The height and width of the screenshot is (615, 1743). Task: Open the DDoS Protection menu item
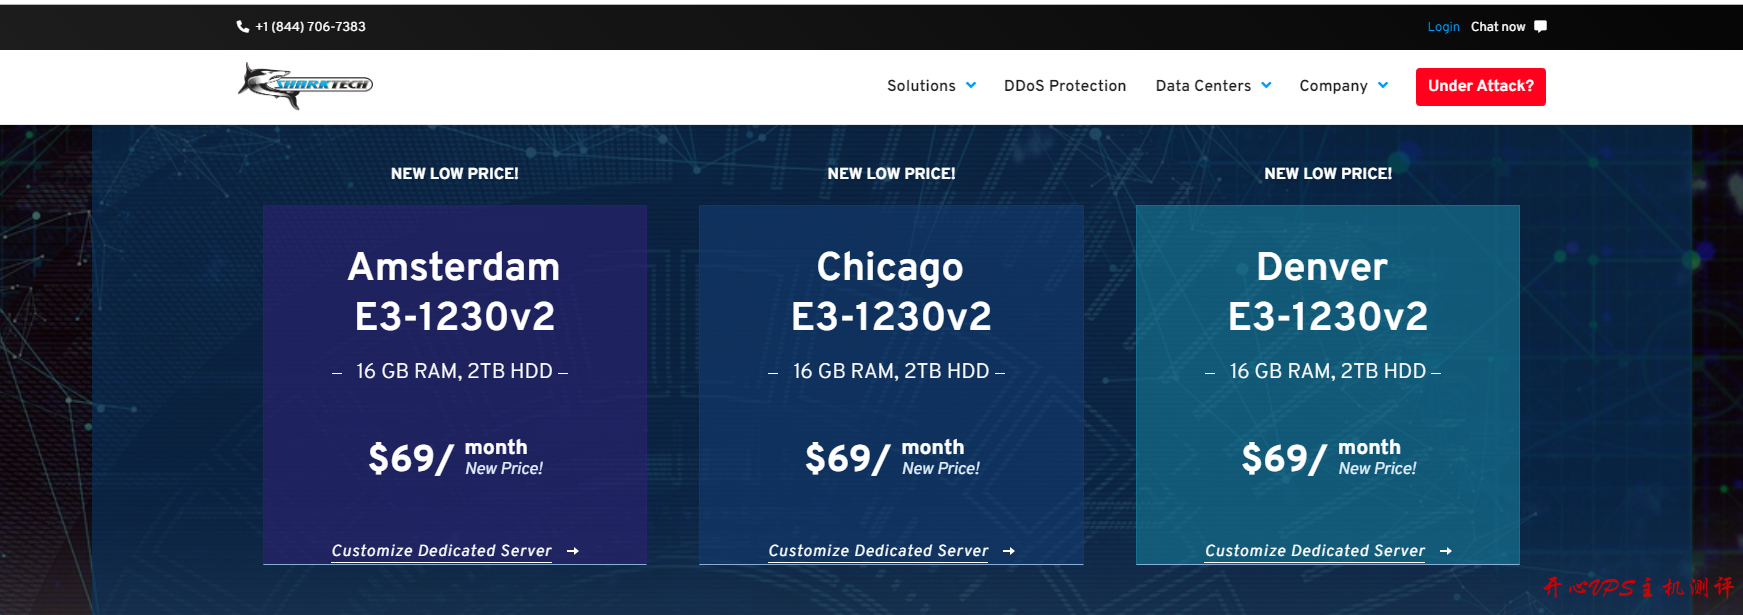pyautogui.click(x=1065, y=86)
